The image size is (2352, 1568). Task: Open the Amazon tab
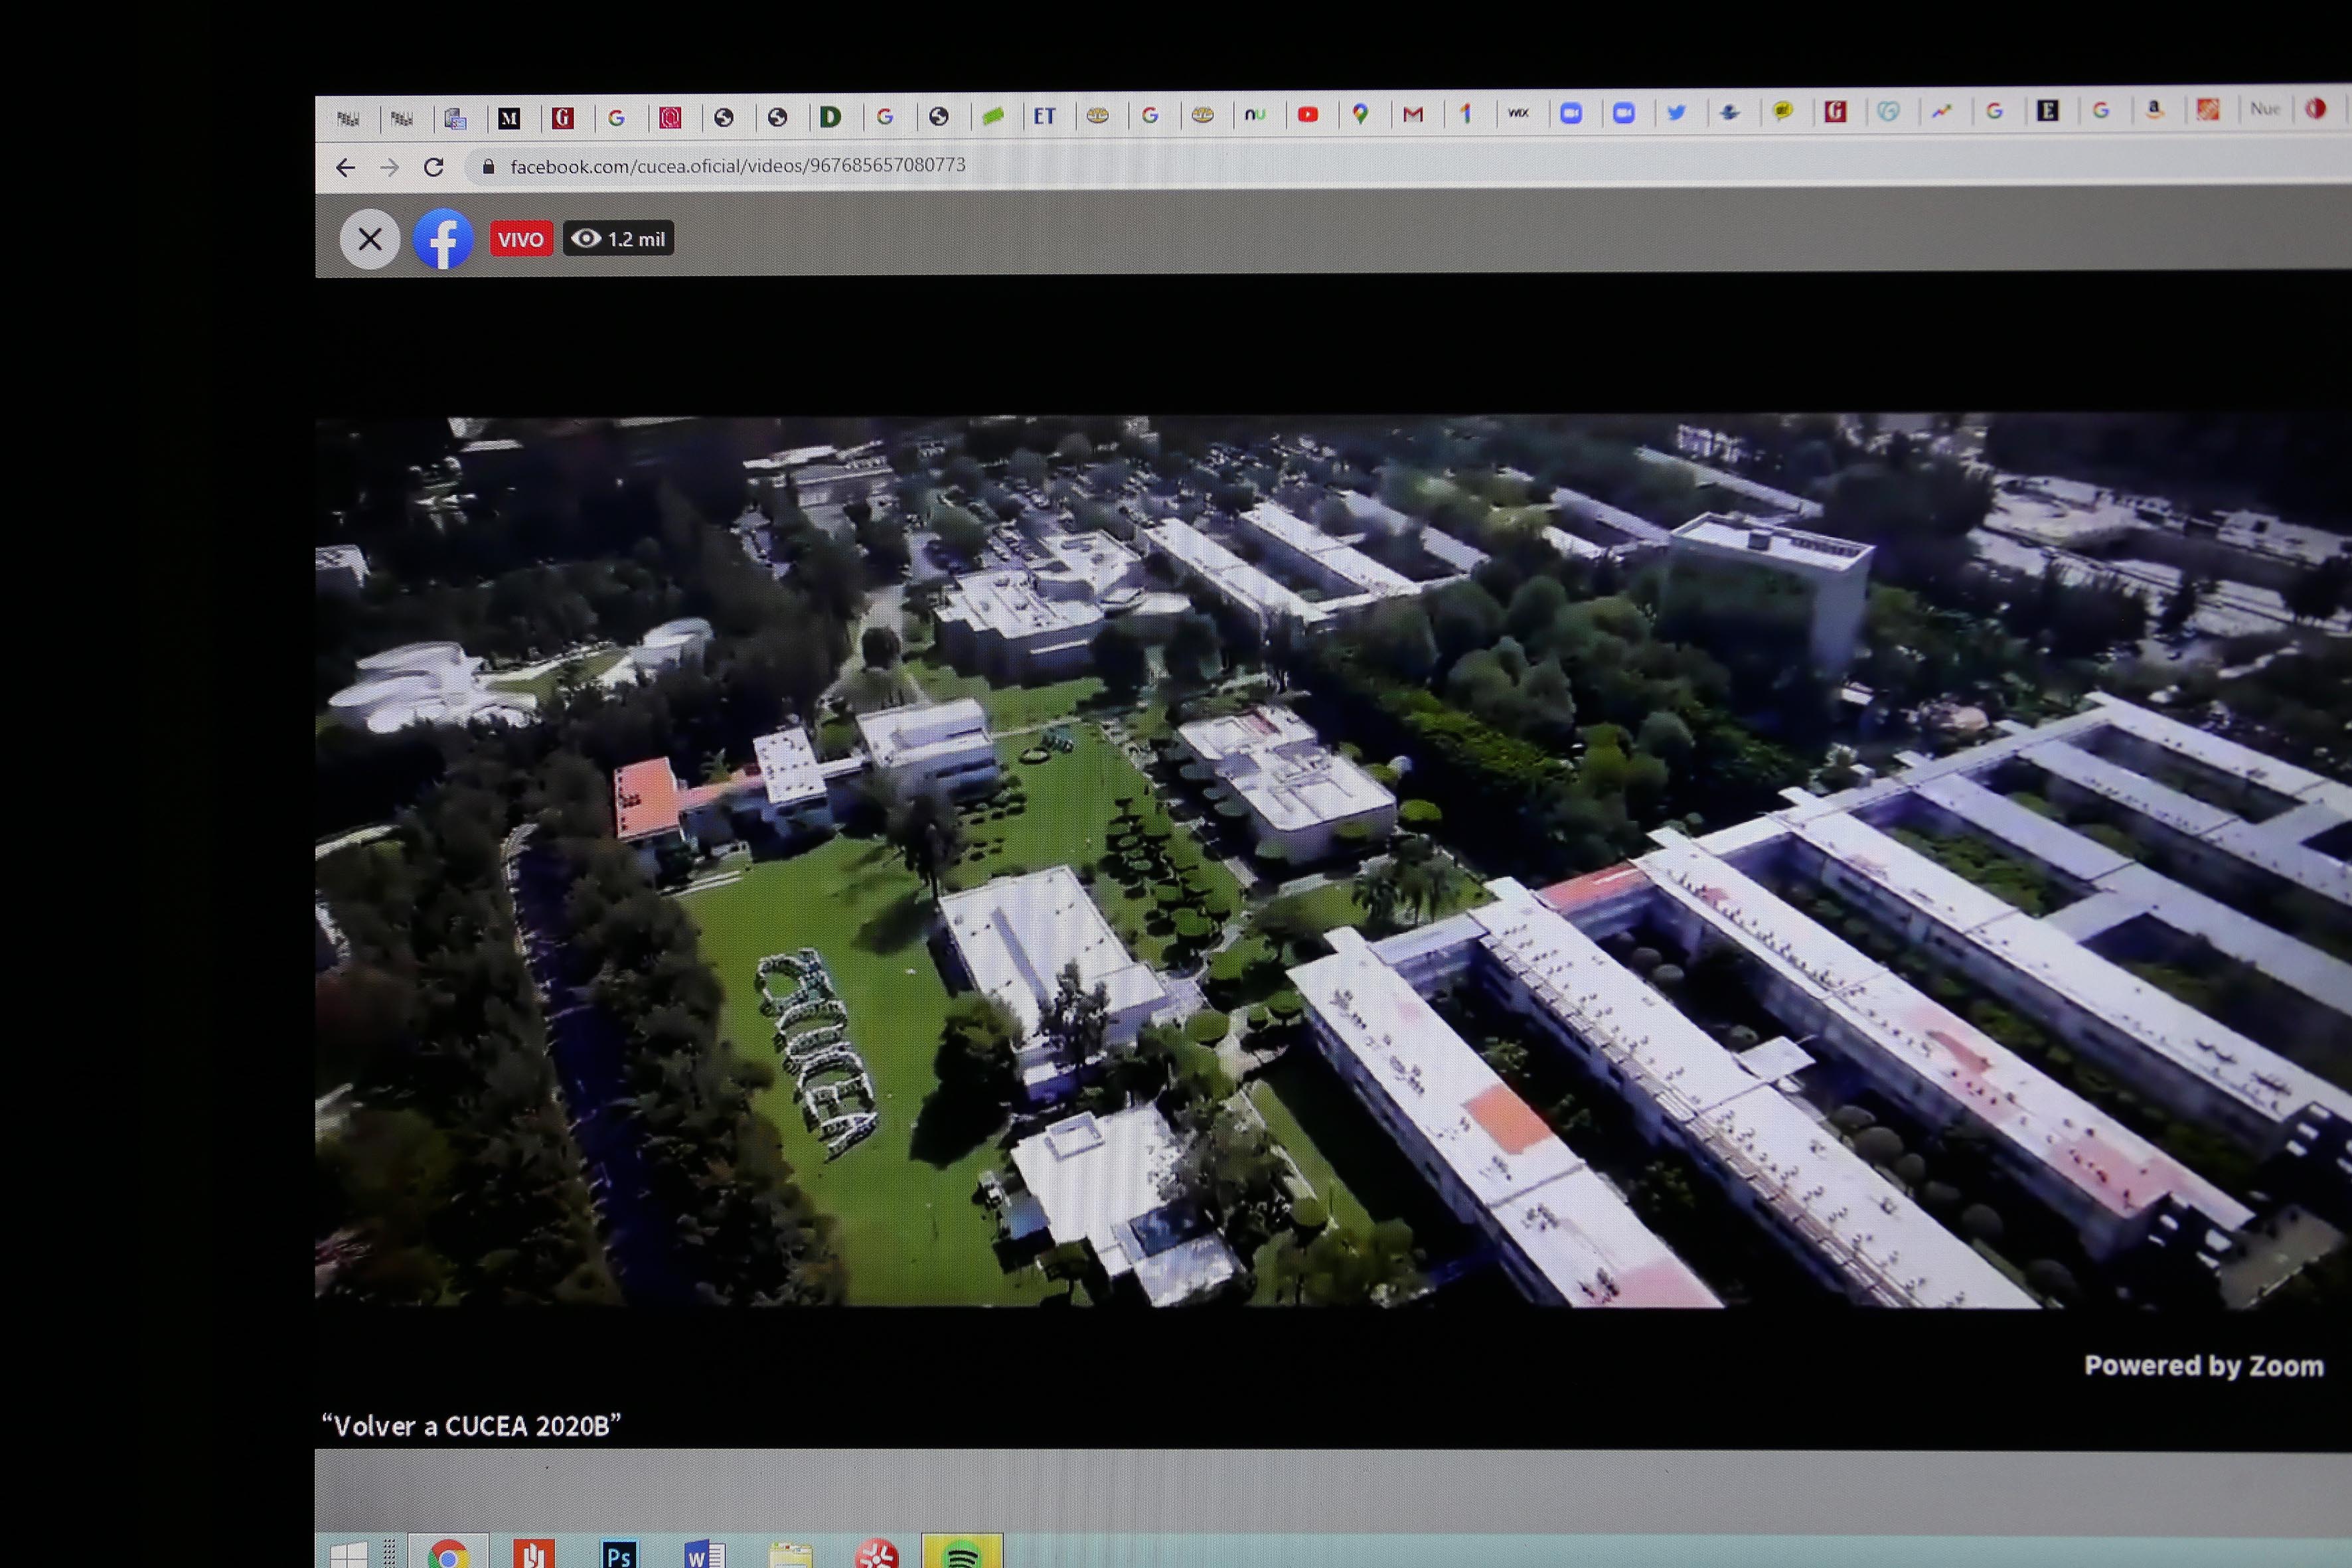click(2154, 110)
